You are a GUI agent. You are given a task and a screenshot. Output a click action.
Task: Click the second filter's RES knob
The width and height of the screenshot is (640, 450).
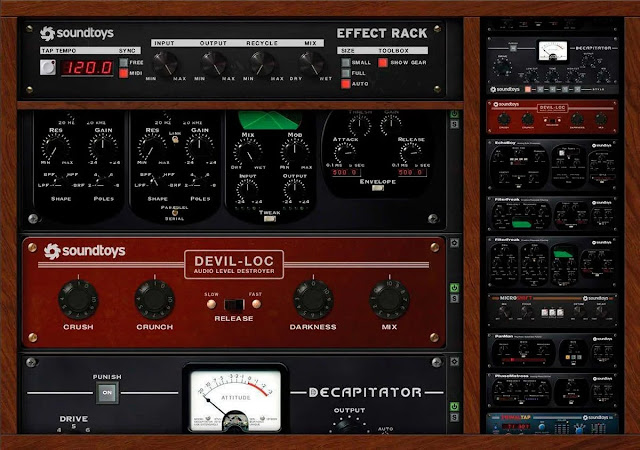[152, 148]
